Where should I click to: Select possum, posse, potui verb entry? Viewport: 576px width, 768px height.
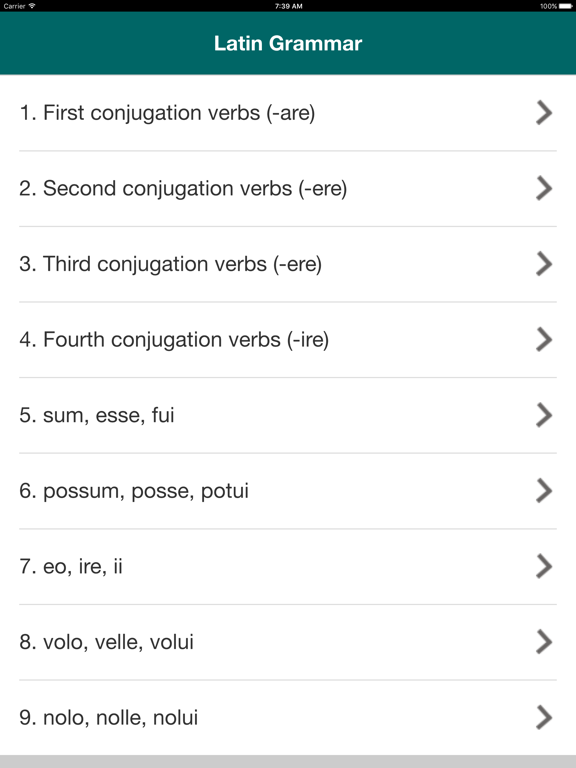pyautogui.click(x=288, y=491)
